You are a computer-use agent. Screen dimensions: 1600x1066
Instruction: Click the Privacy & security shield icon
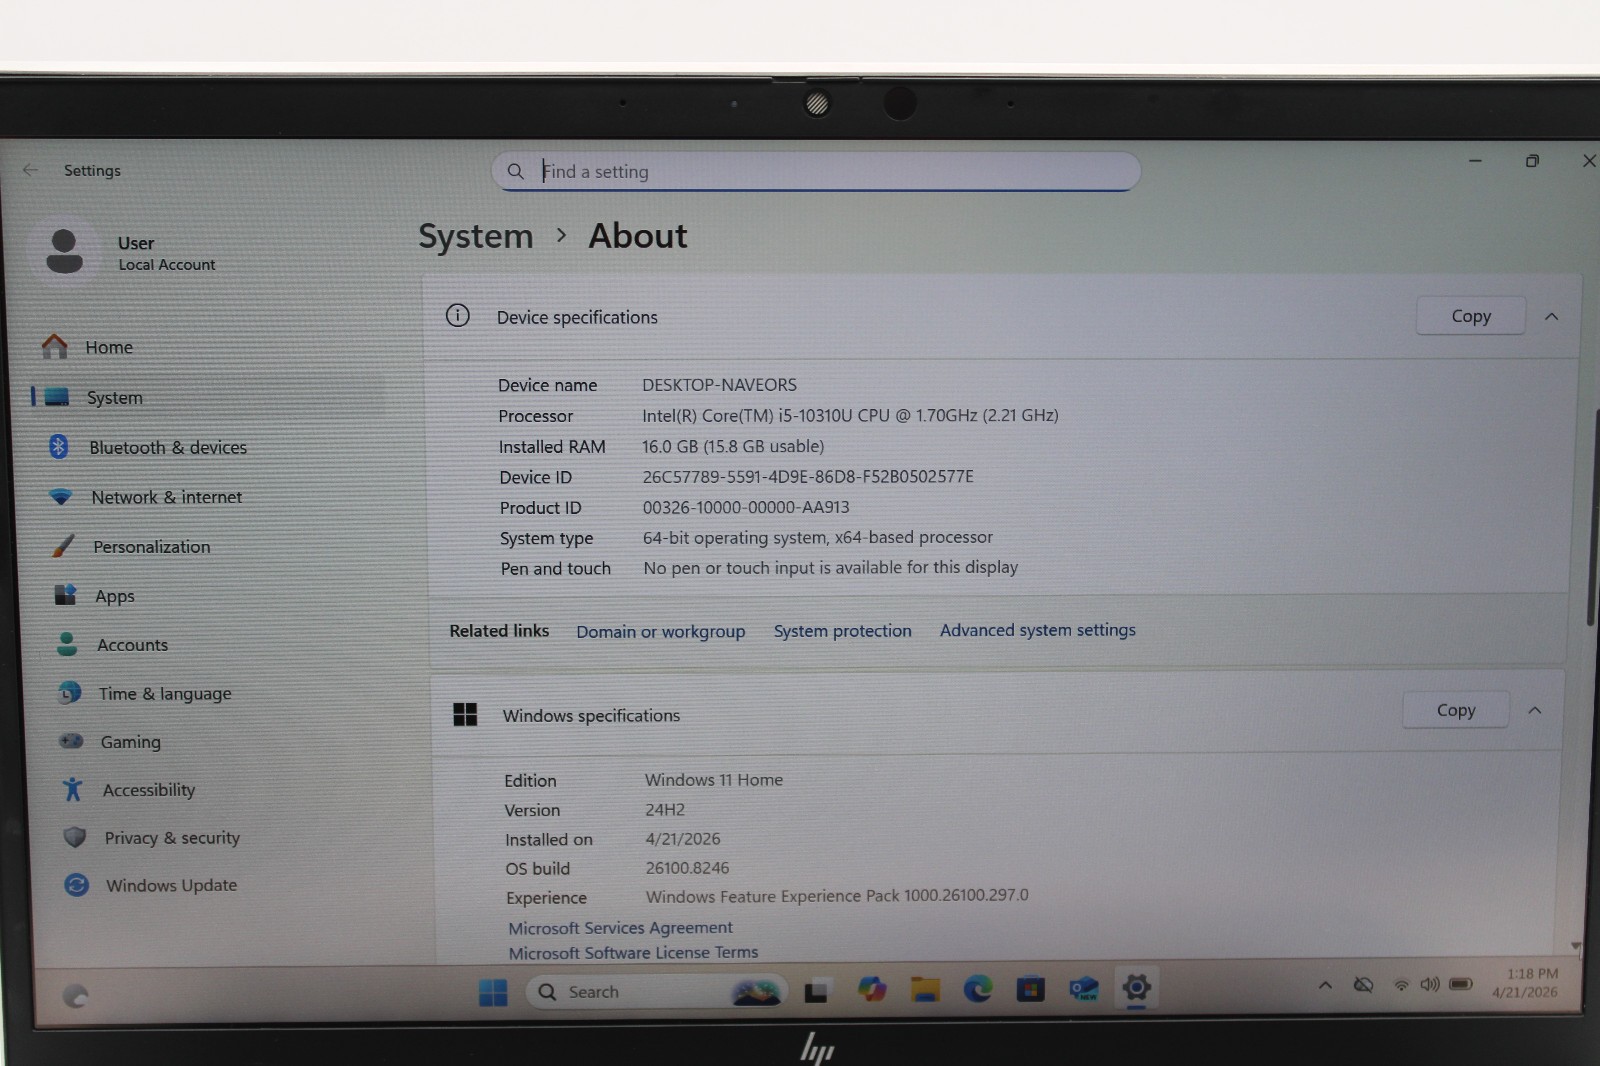click(75, 837)
